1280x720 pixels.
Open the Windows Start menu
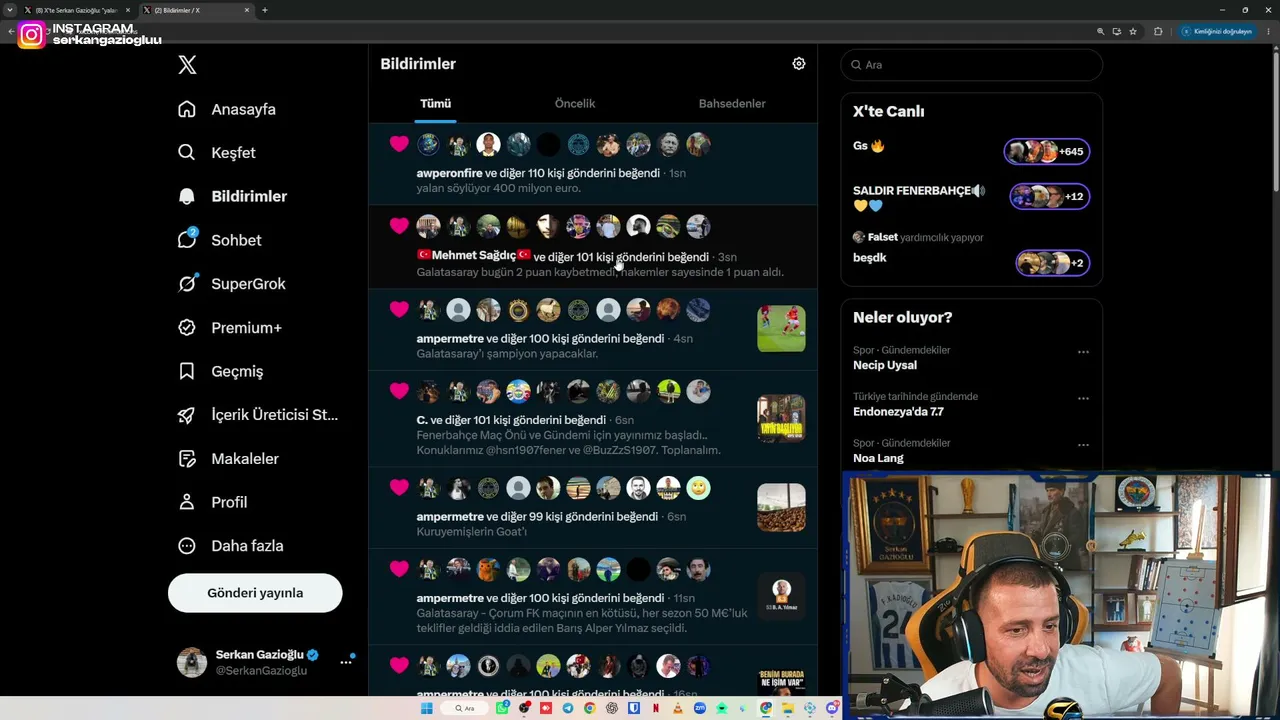point(426,708)
